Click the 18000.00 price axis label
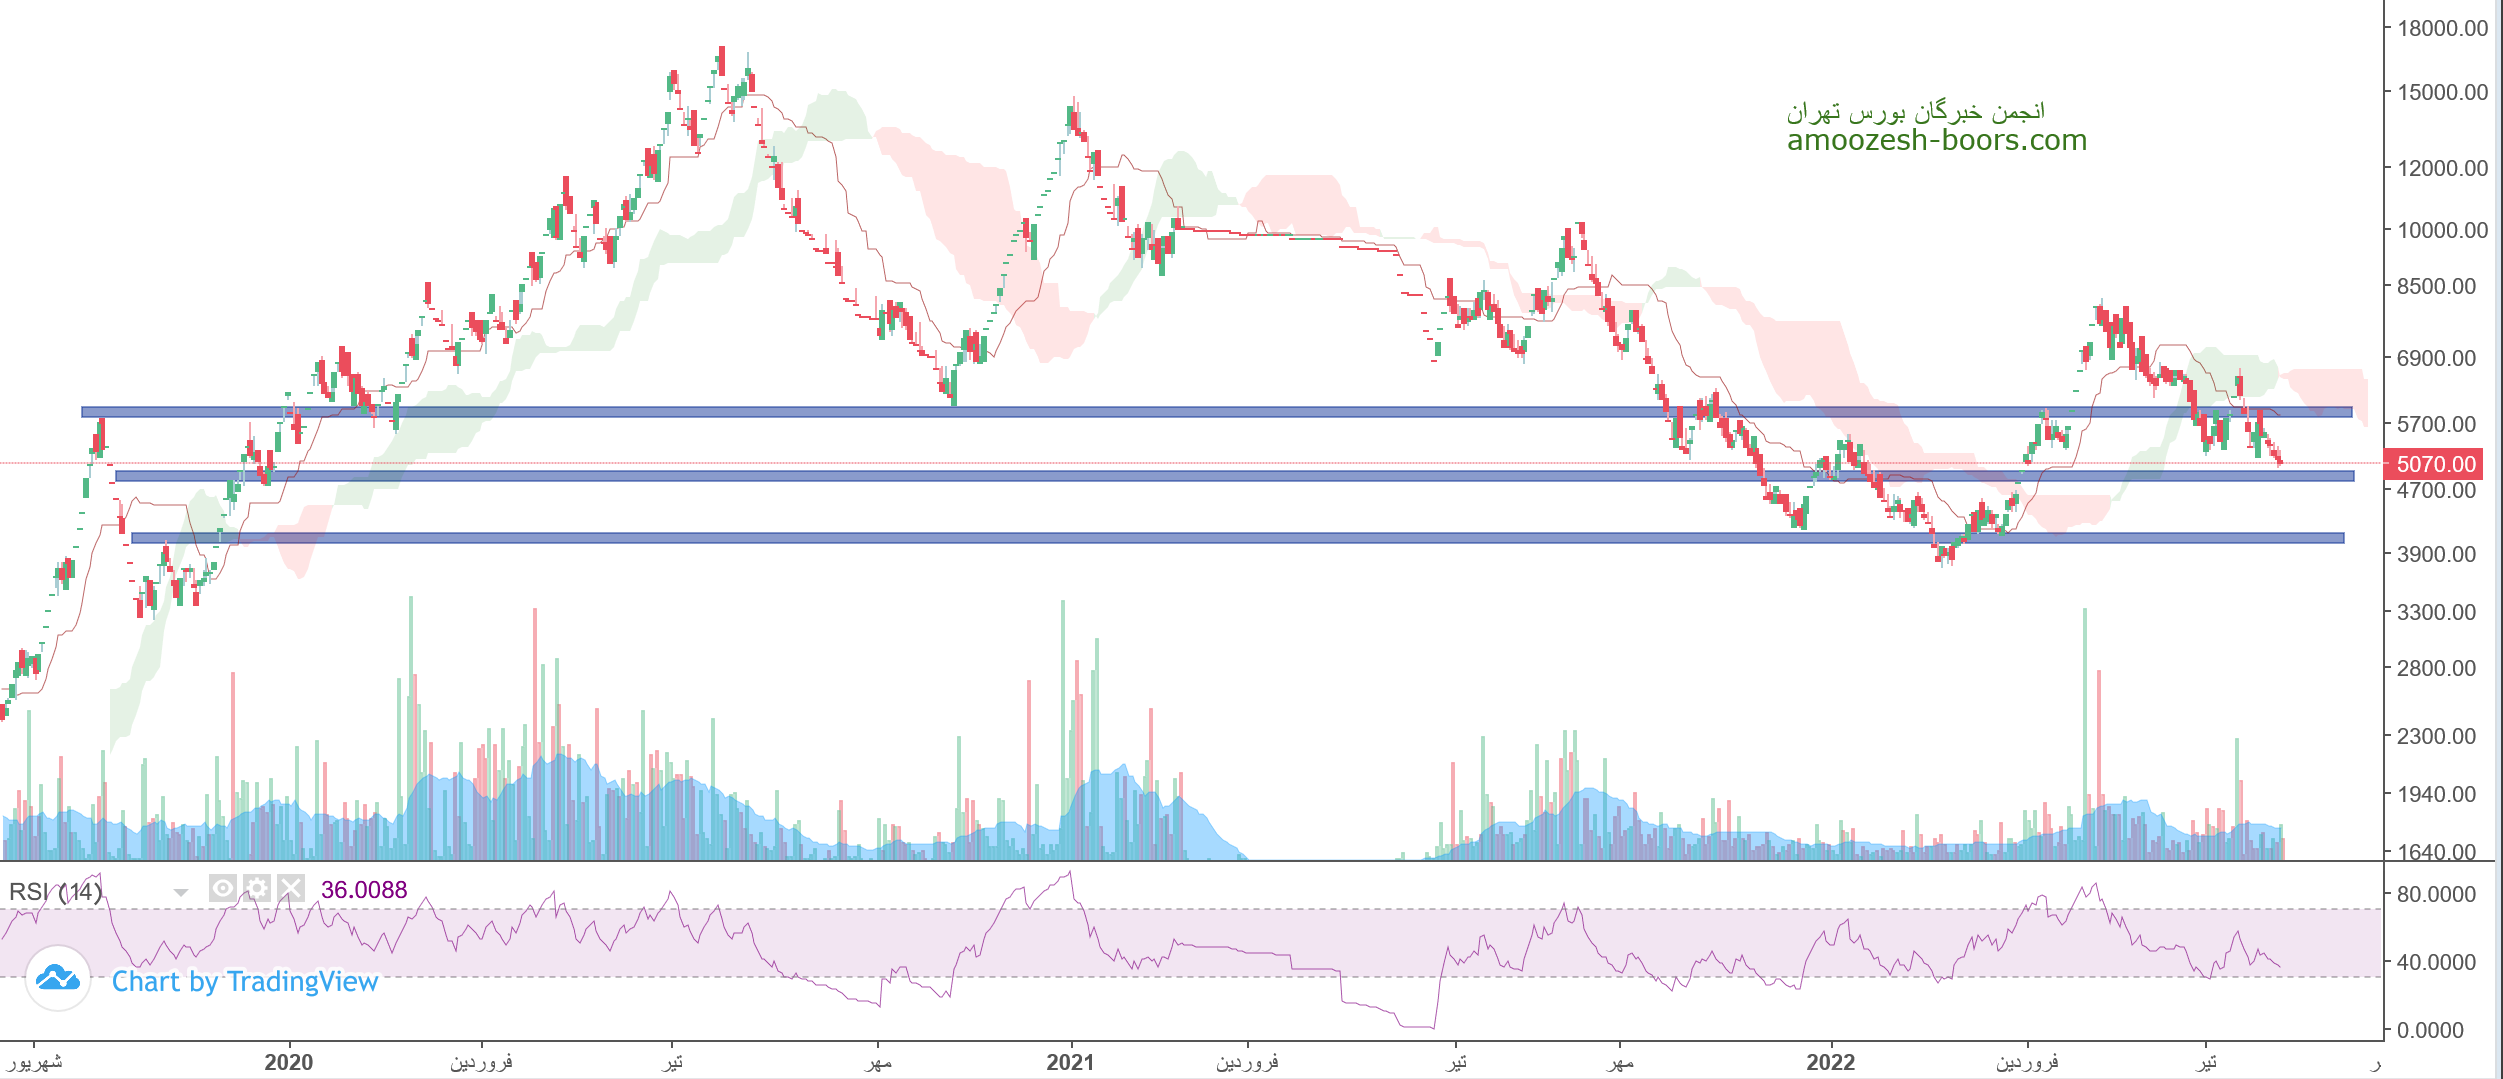This screenshot has height=1079, width=2503. point(2442,28)
